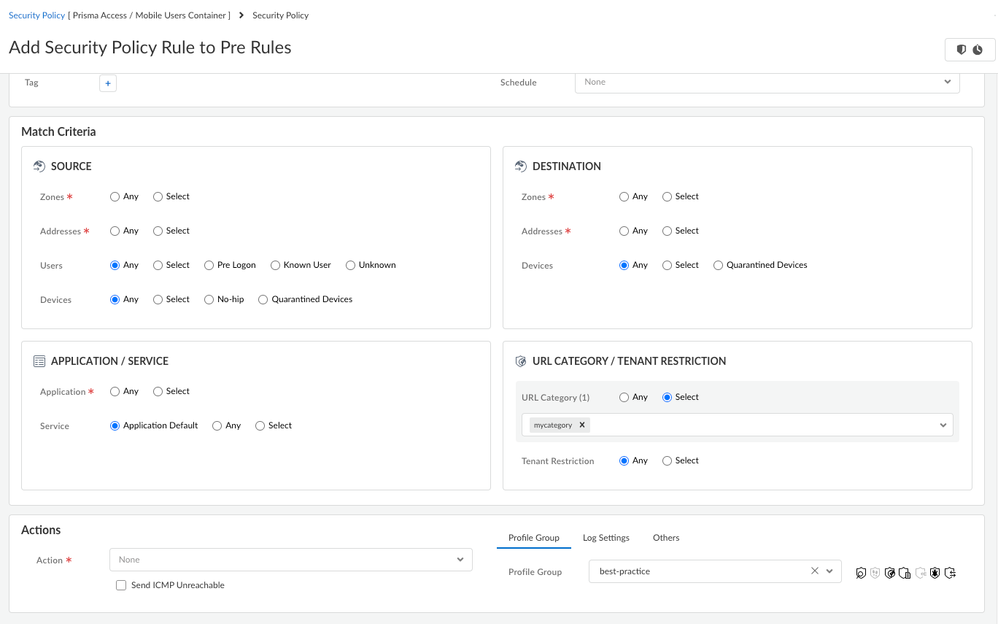Screen dimensions: 998x624
Task: Remove the mycategory chip with its X
Action: point(582,425)
